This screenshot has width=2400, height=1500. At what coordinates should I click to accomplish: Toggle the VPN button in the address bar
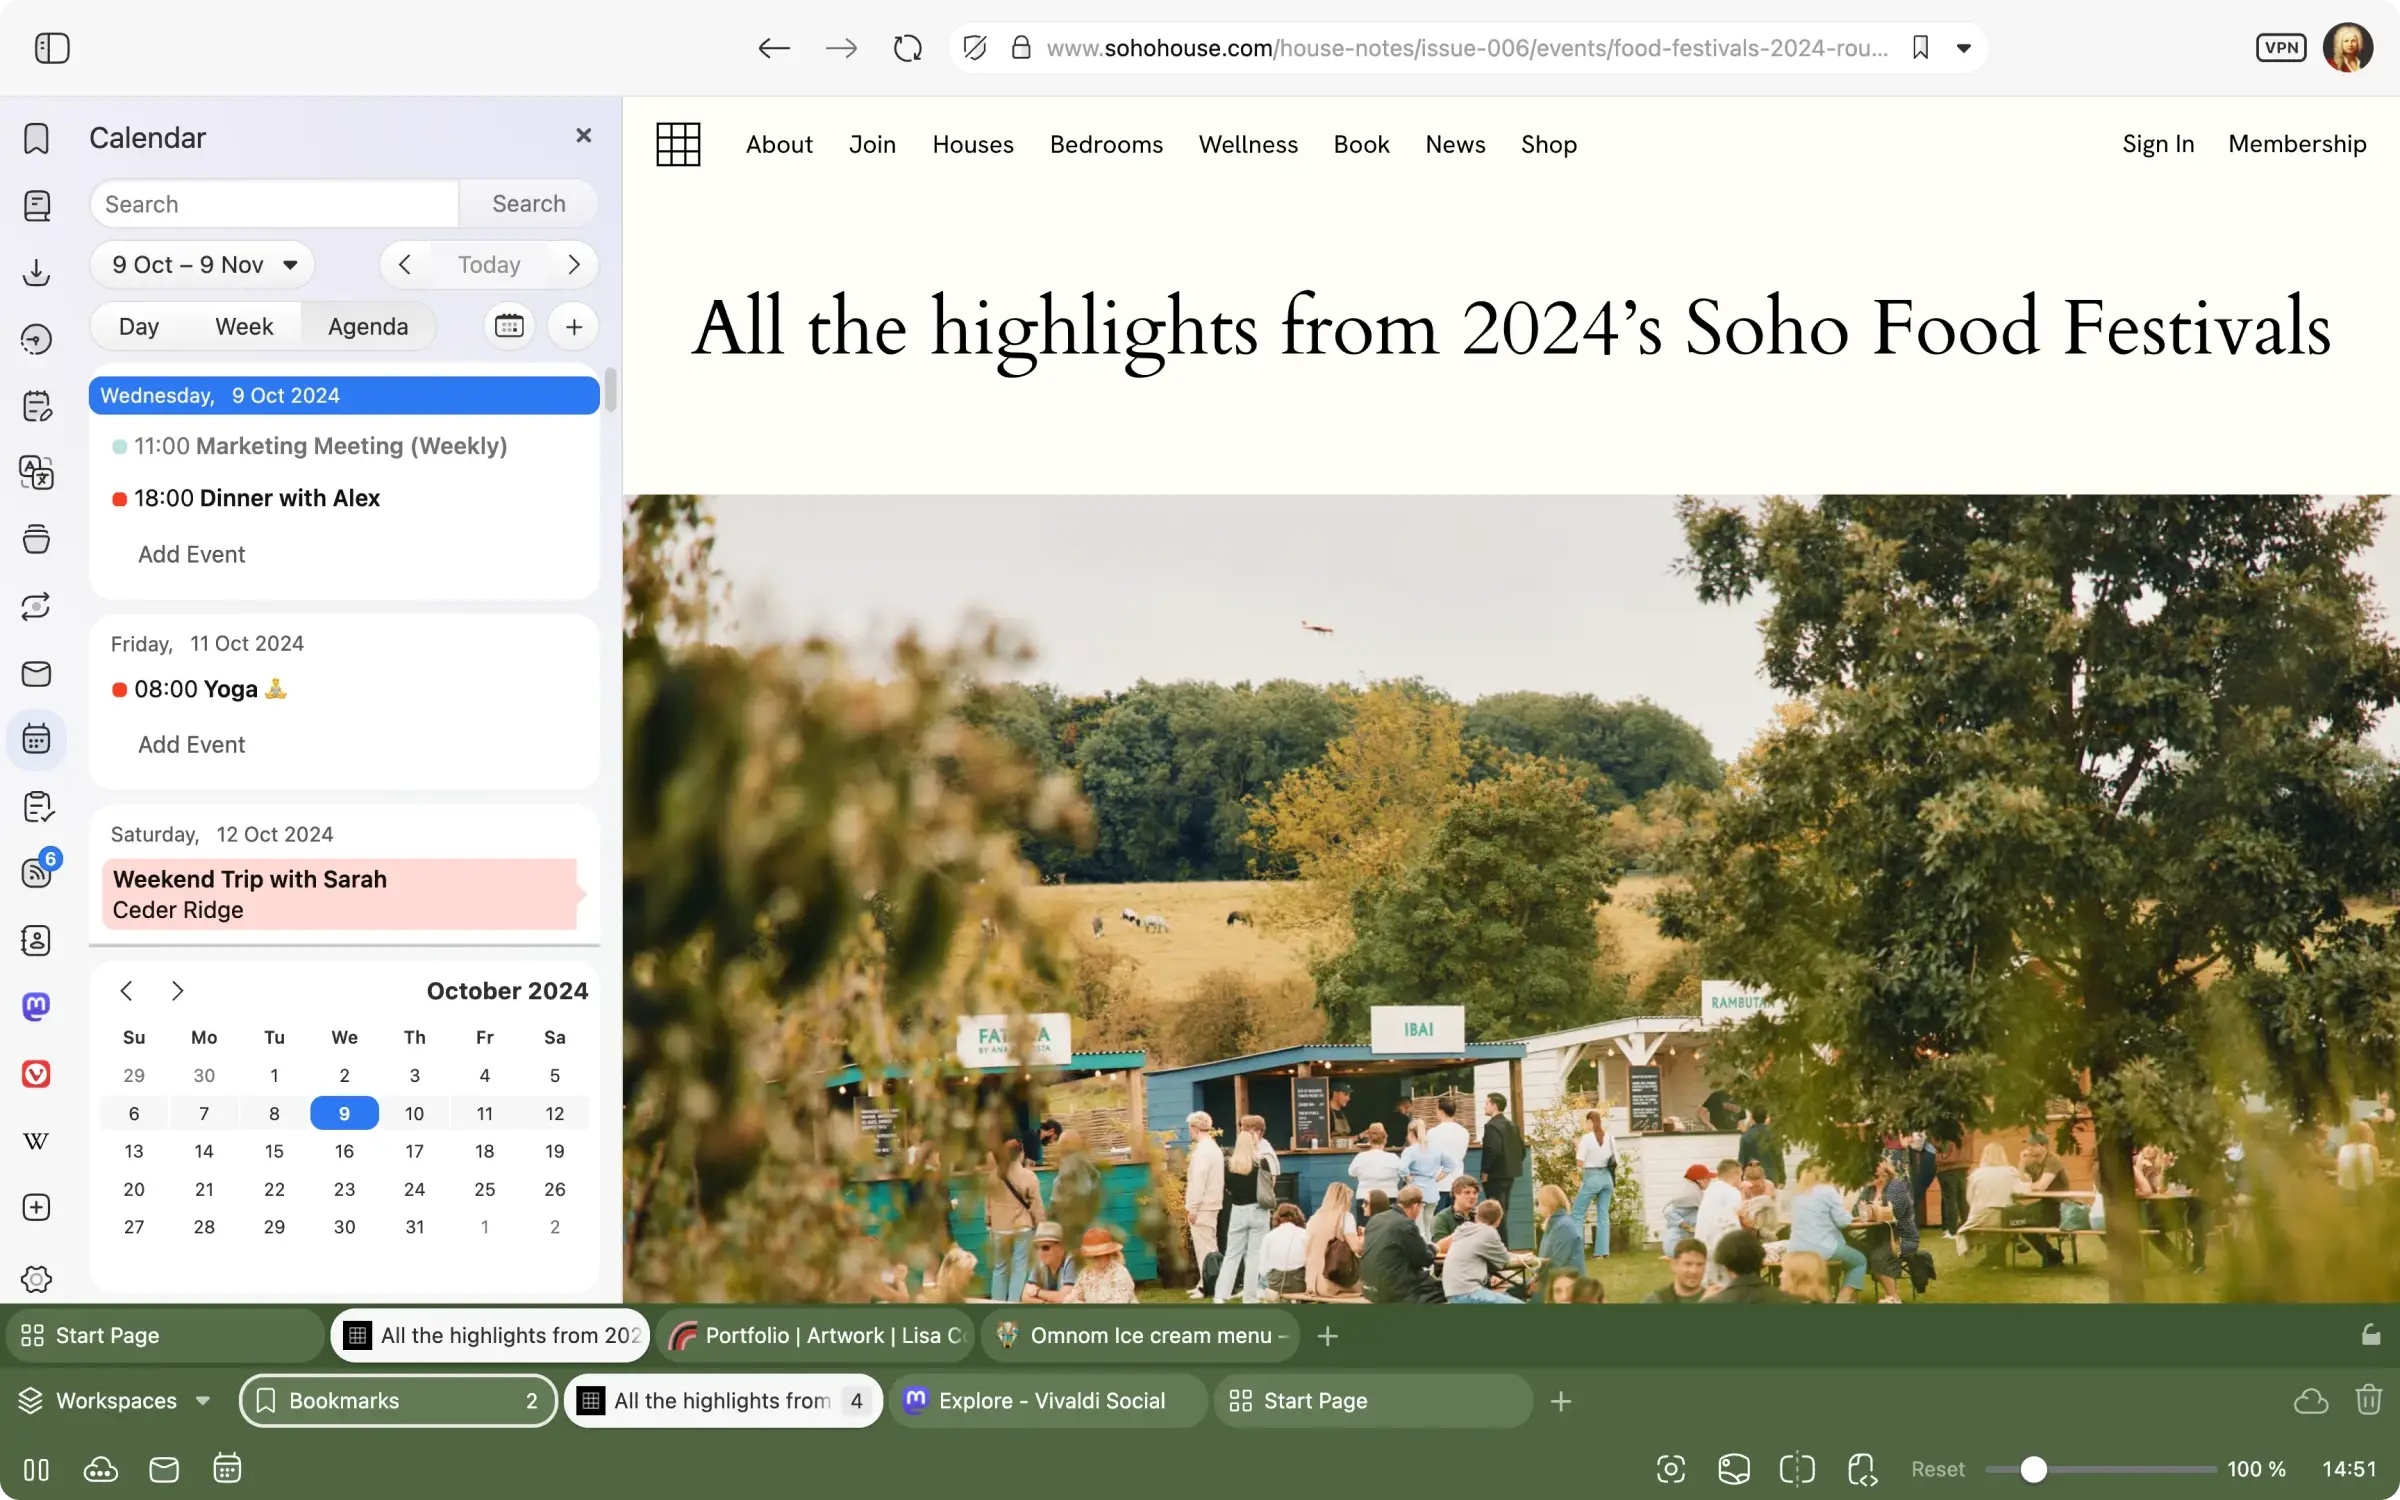2280,47
